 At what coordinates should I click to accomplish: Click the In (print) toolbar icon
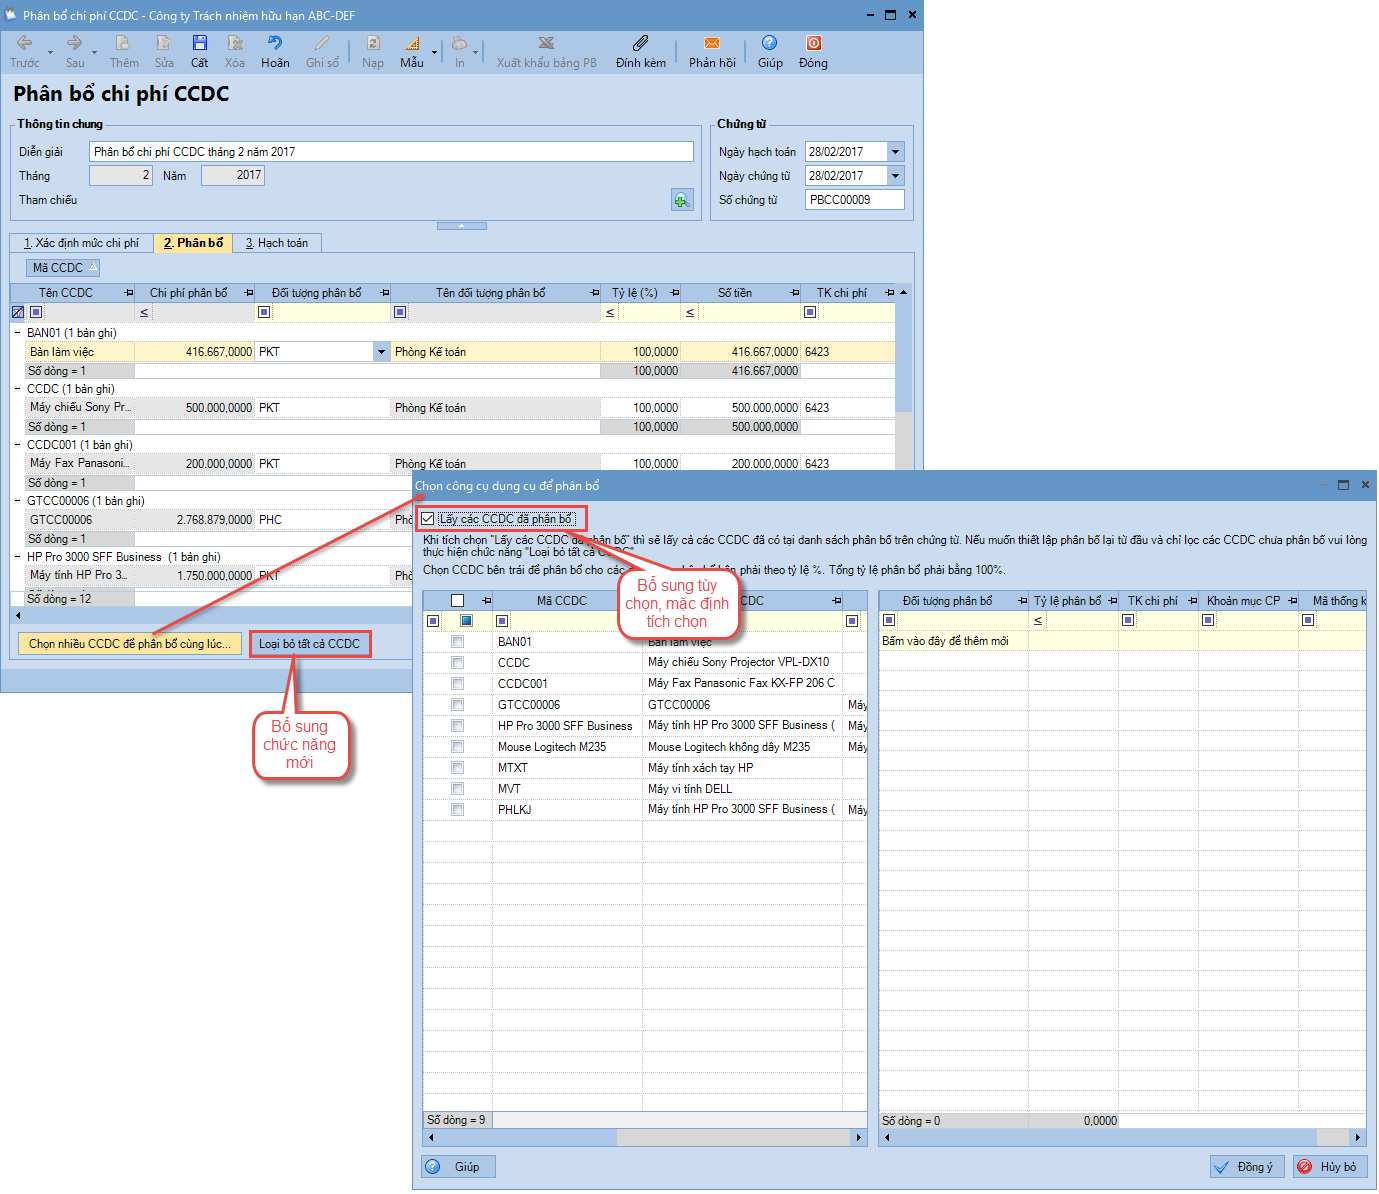459,43
